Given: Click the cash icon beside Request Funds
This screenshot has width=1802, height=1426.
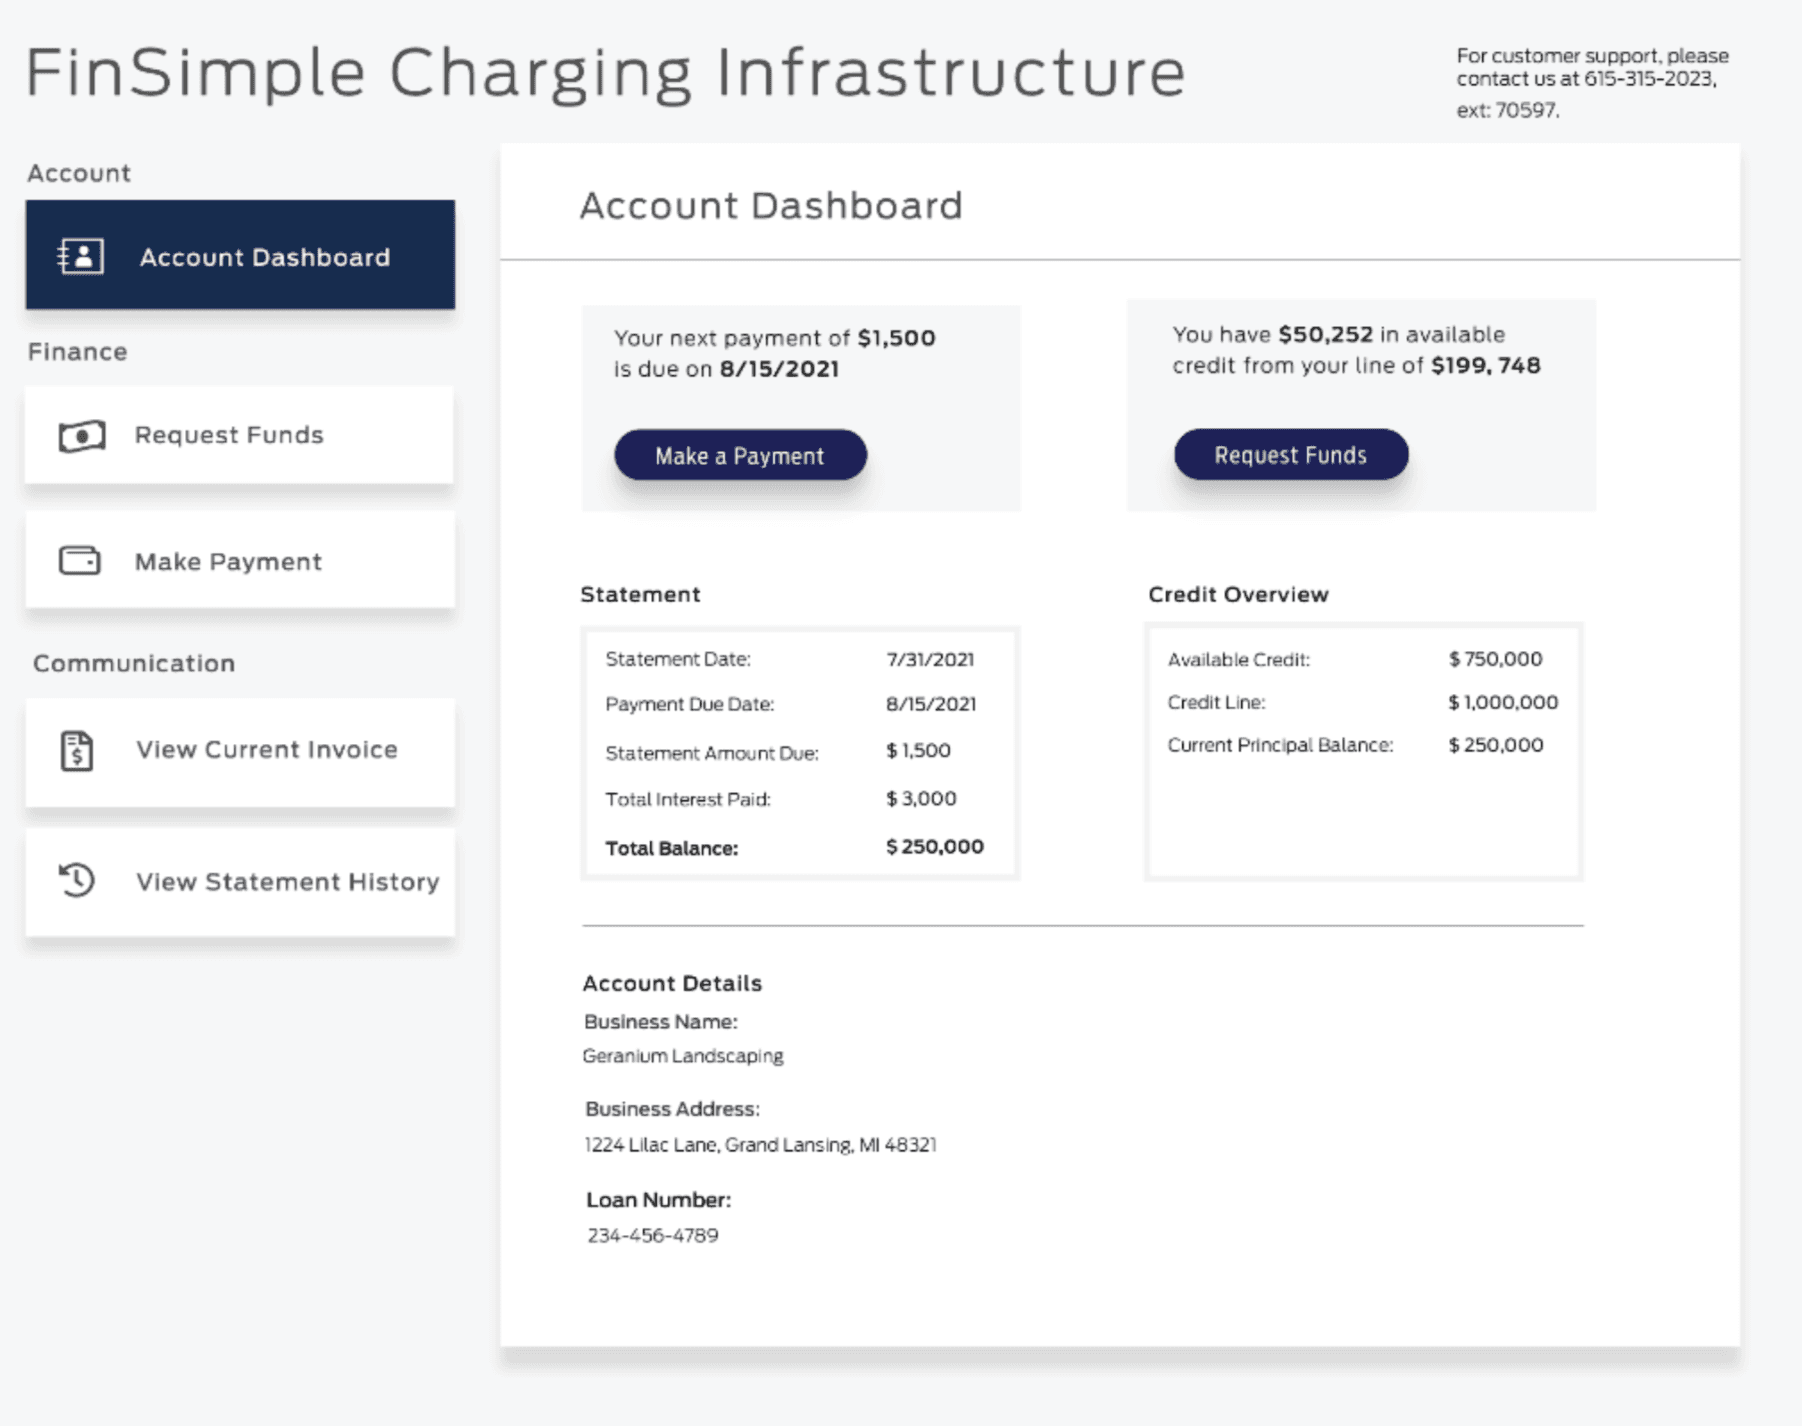Looking at the screenshot, I should coord(81,436).
